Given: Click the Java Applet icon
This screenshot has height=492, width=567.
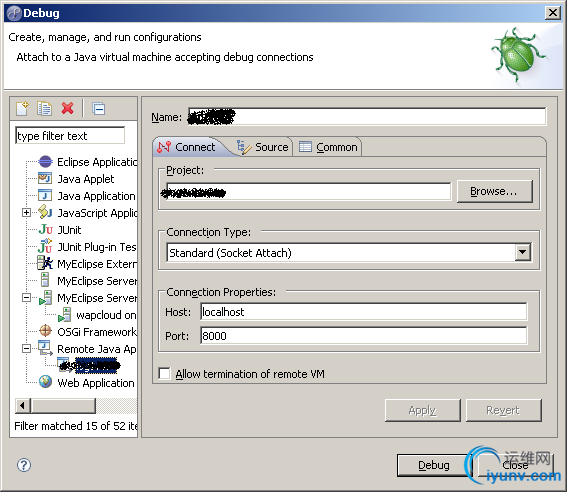Looking at the screenshot, I should (x=45, y=179).
